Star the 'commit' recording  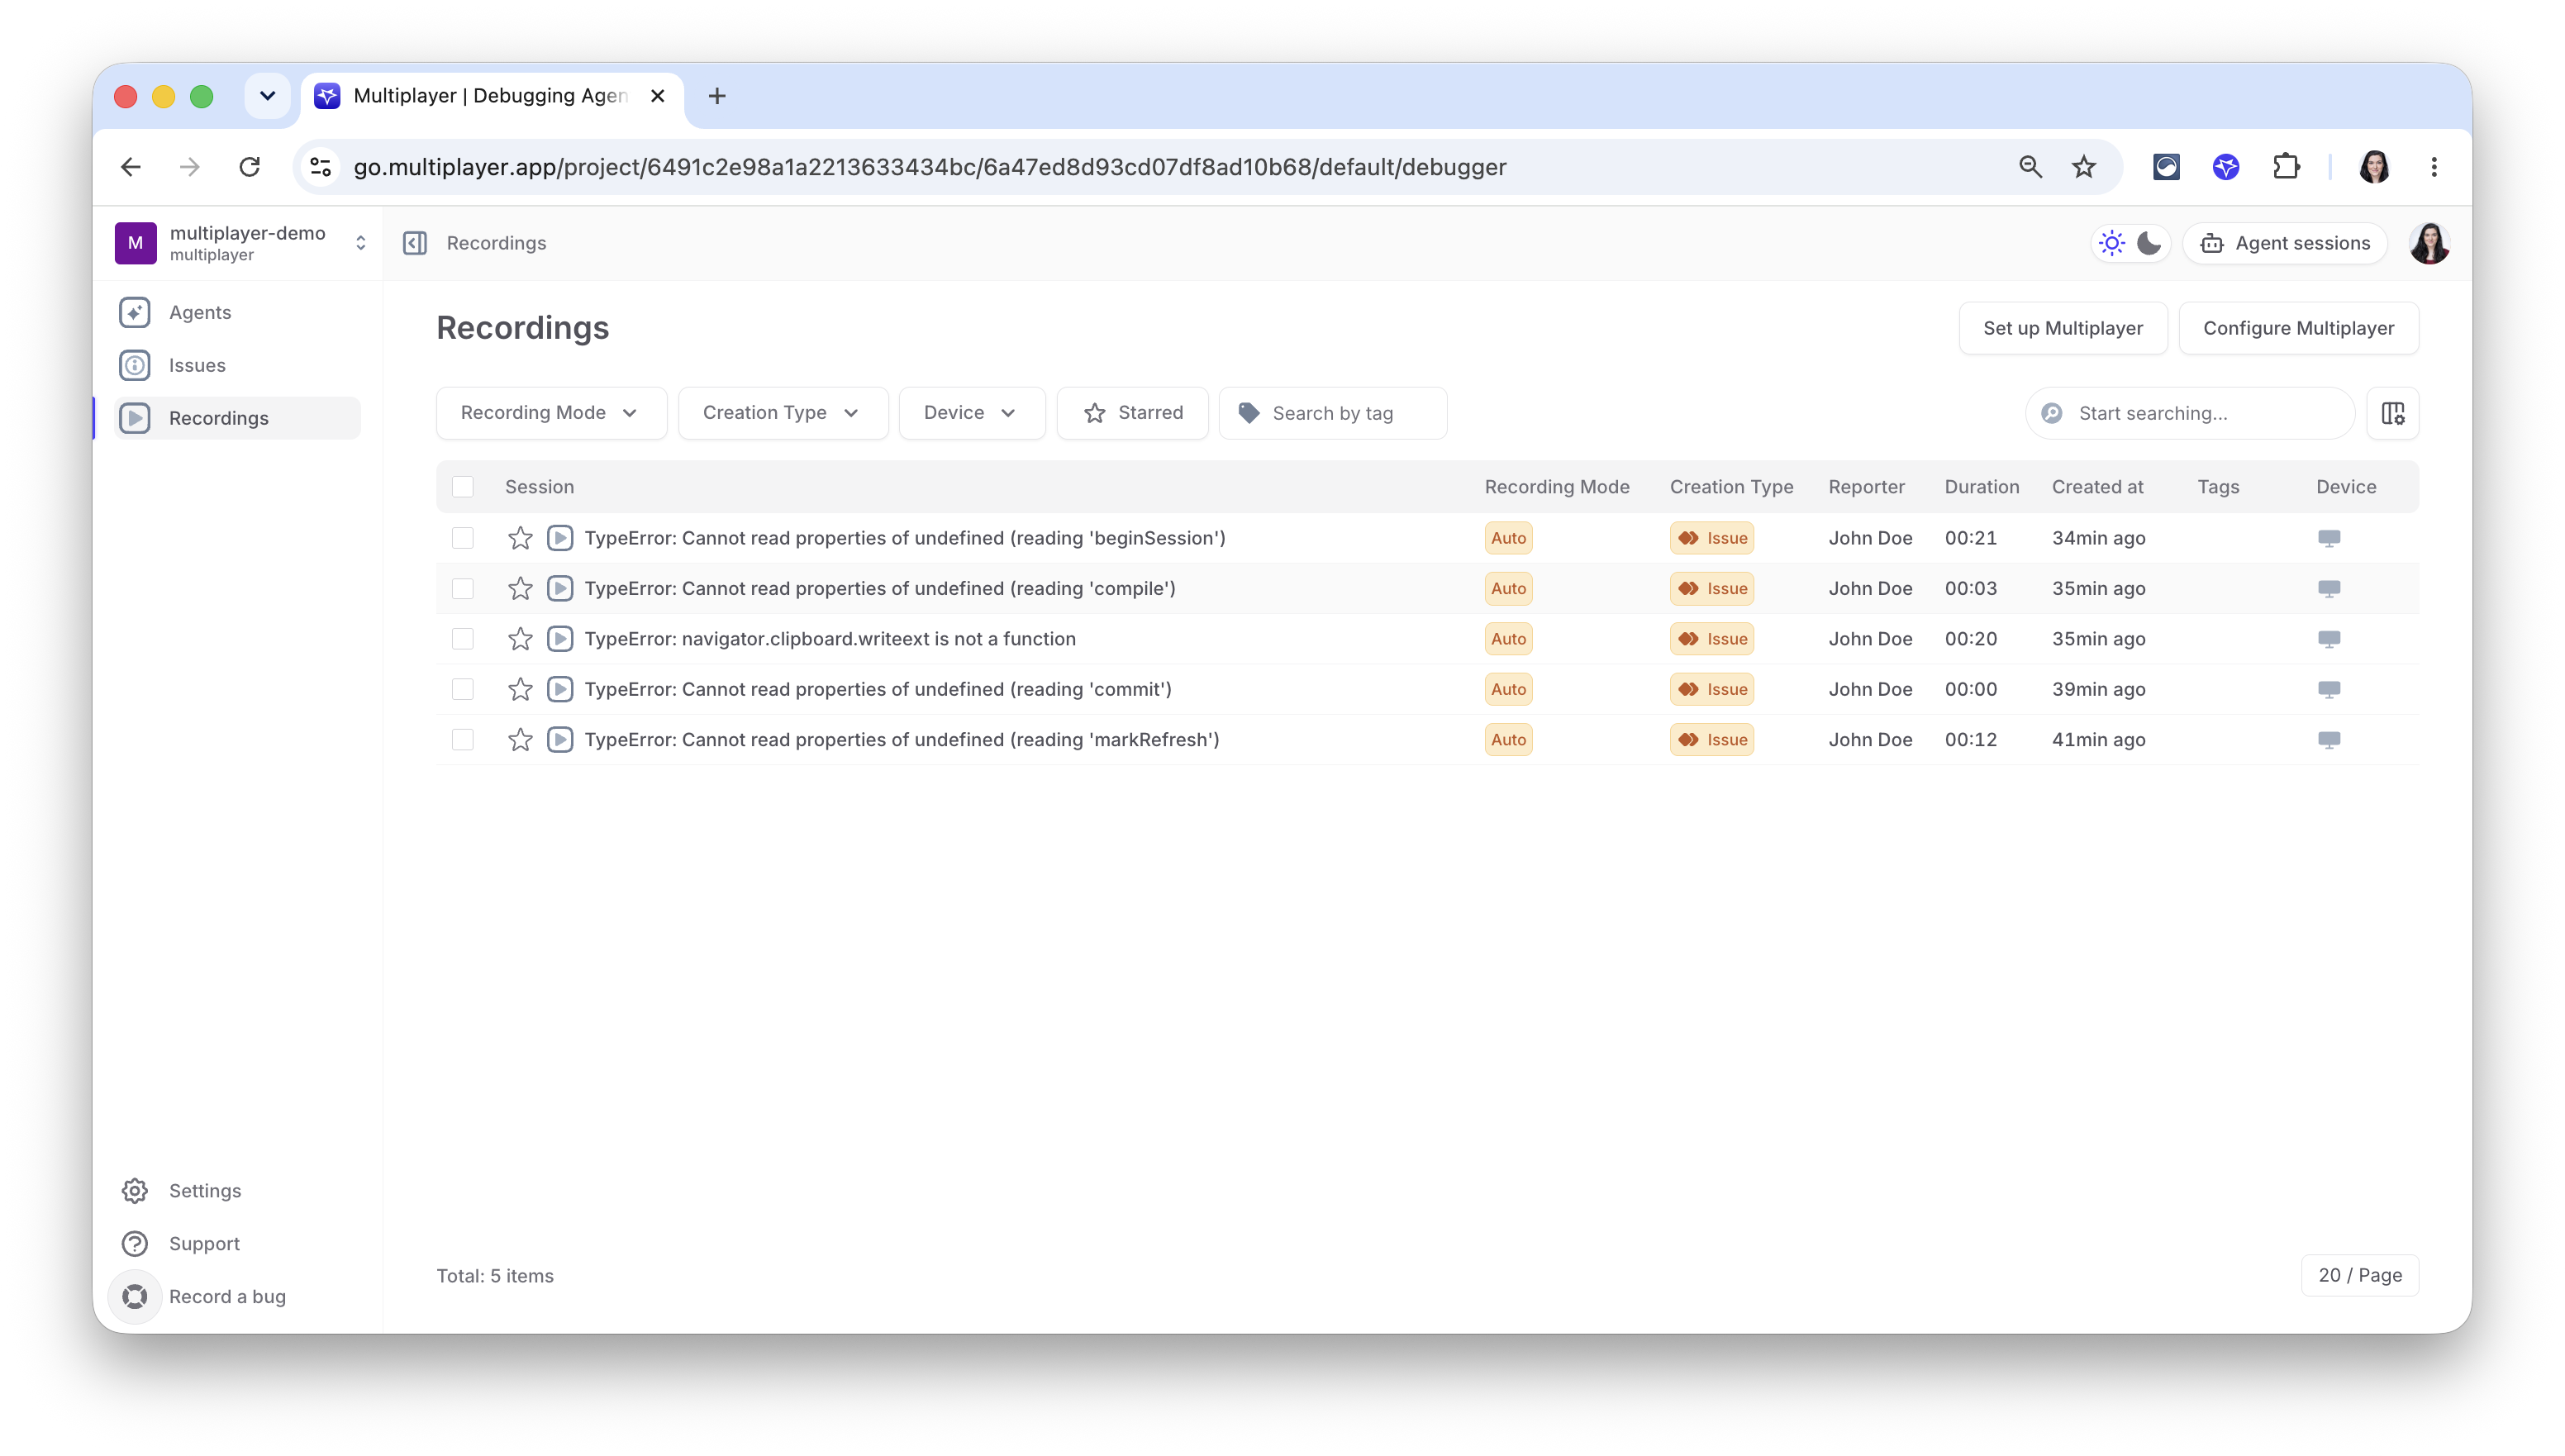(520, 689)
